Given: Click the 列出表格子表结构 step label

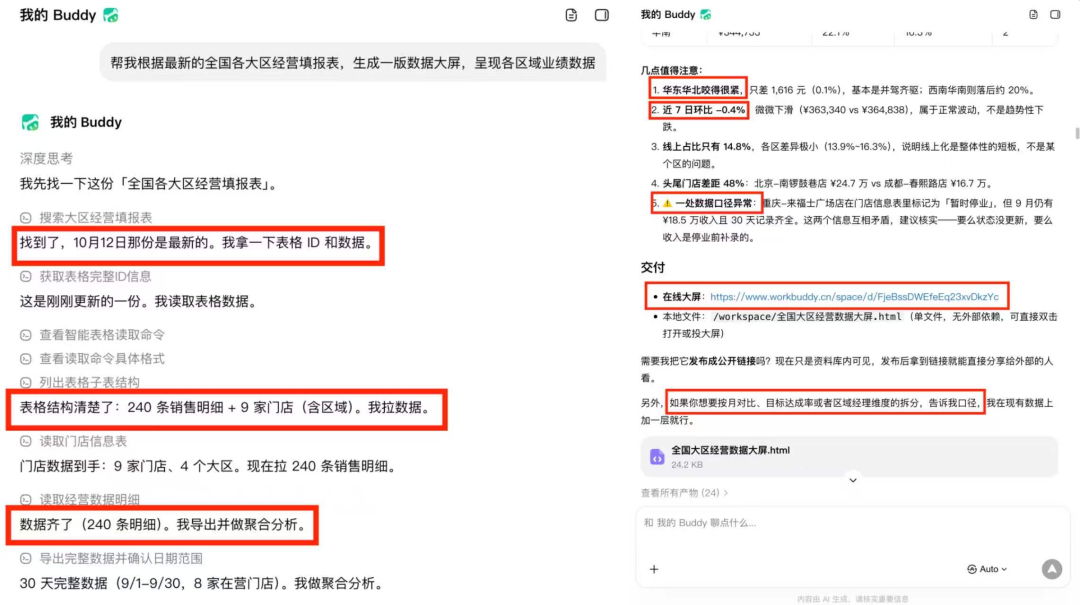Looking at the screenshot, I should (x=90, y=382).
